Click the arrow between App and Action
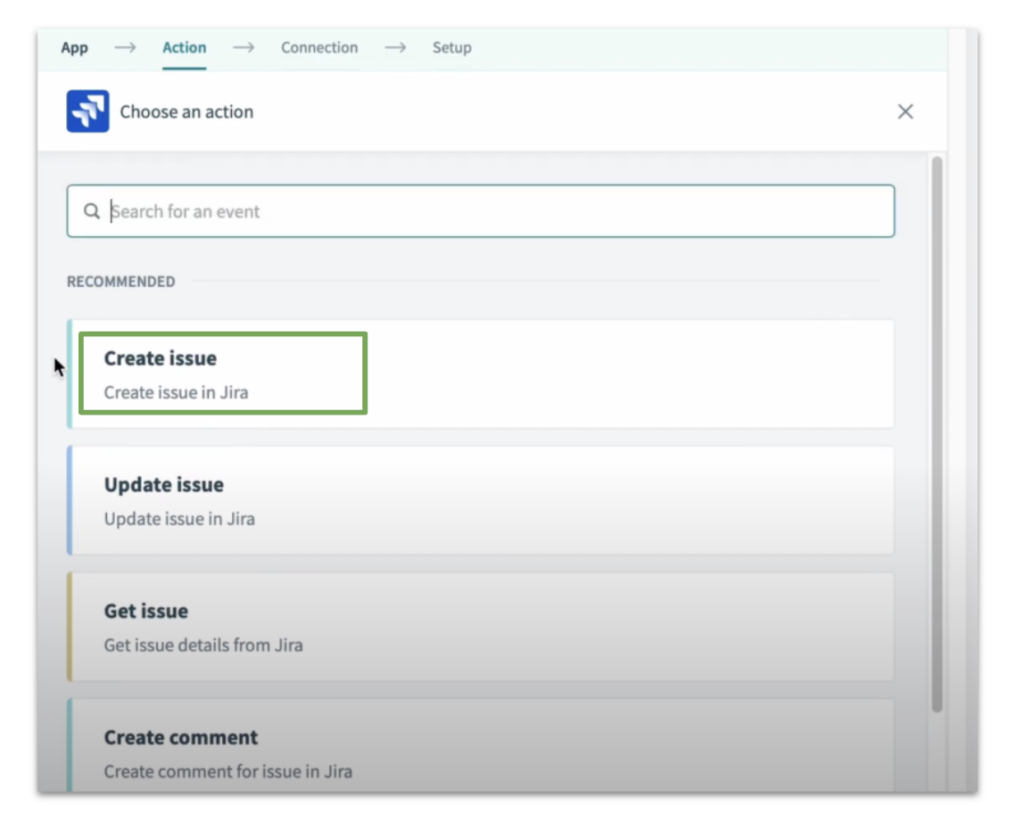Screen dimensions: 1024x838 pyautogui.click(x=124, y=47)
